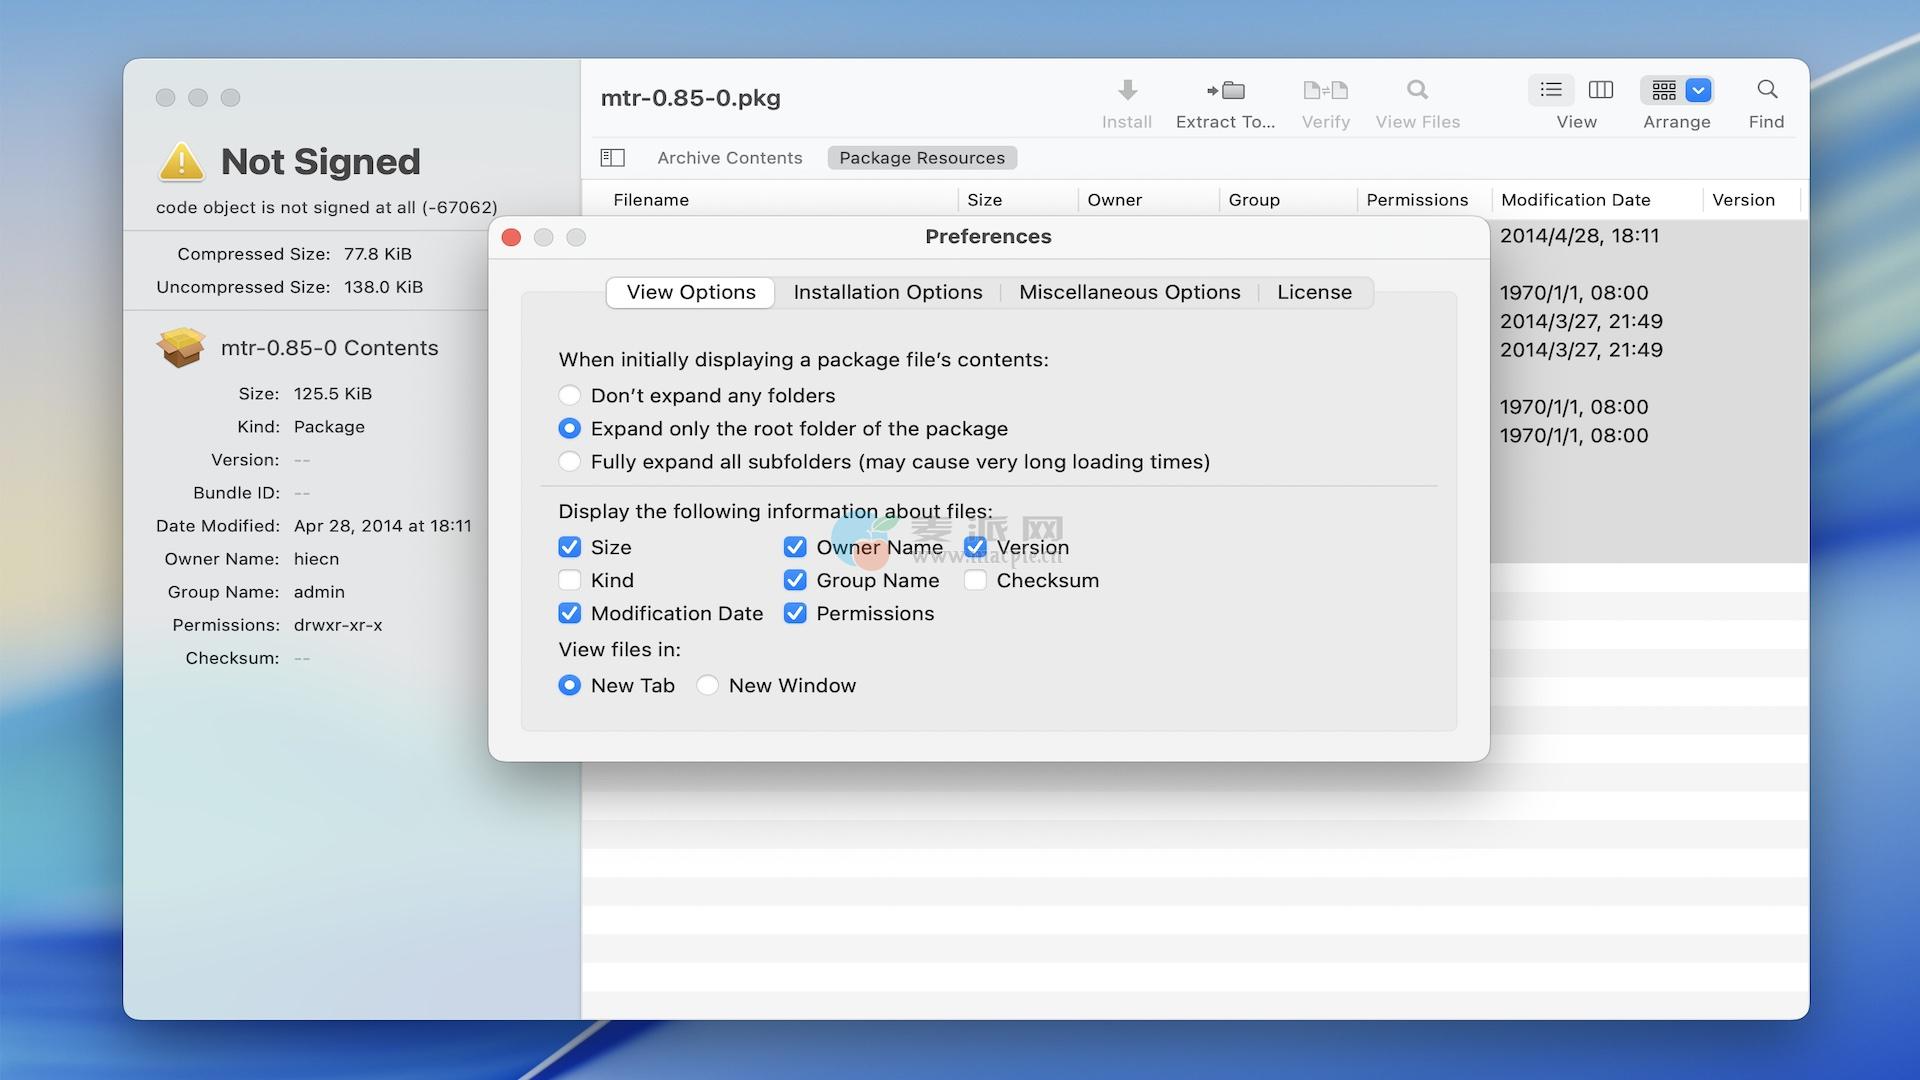Switch to list view icon
Viewport: 1920px width, 1080px height.
coord(1551,90)
